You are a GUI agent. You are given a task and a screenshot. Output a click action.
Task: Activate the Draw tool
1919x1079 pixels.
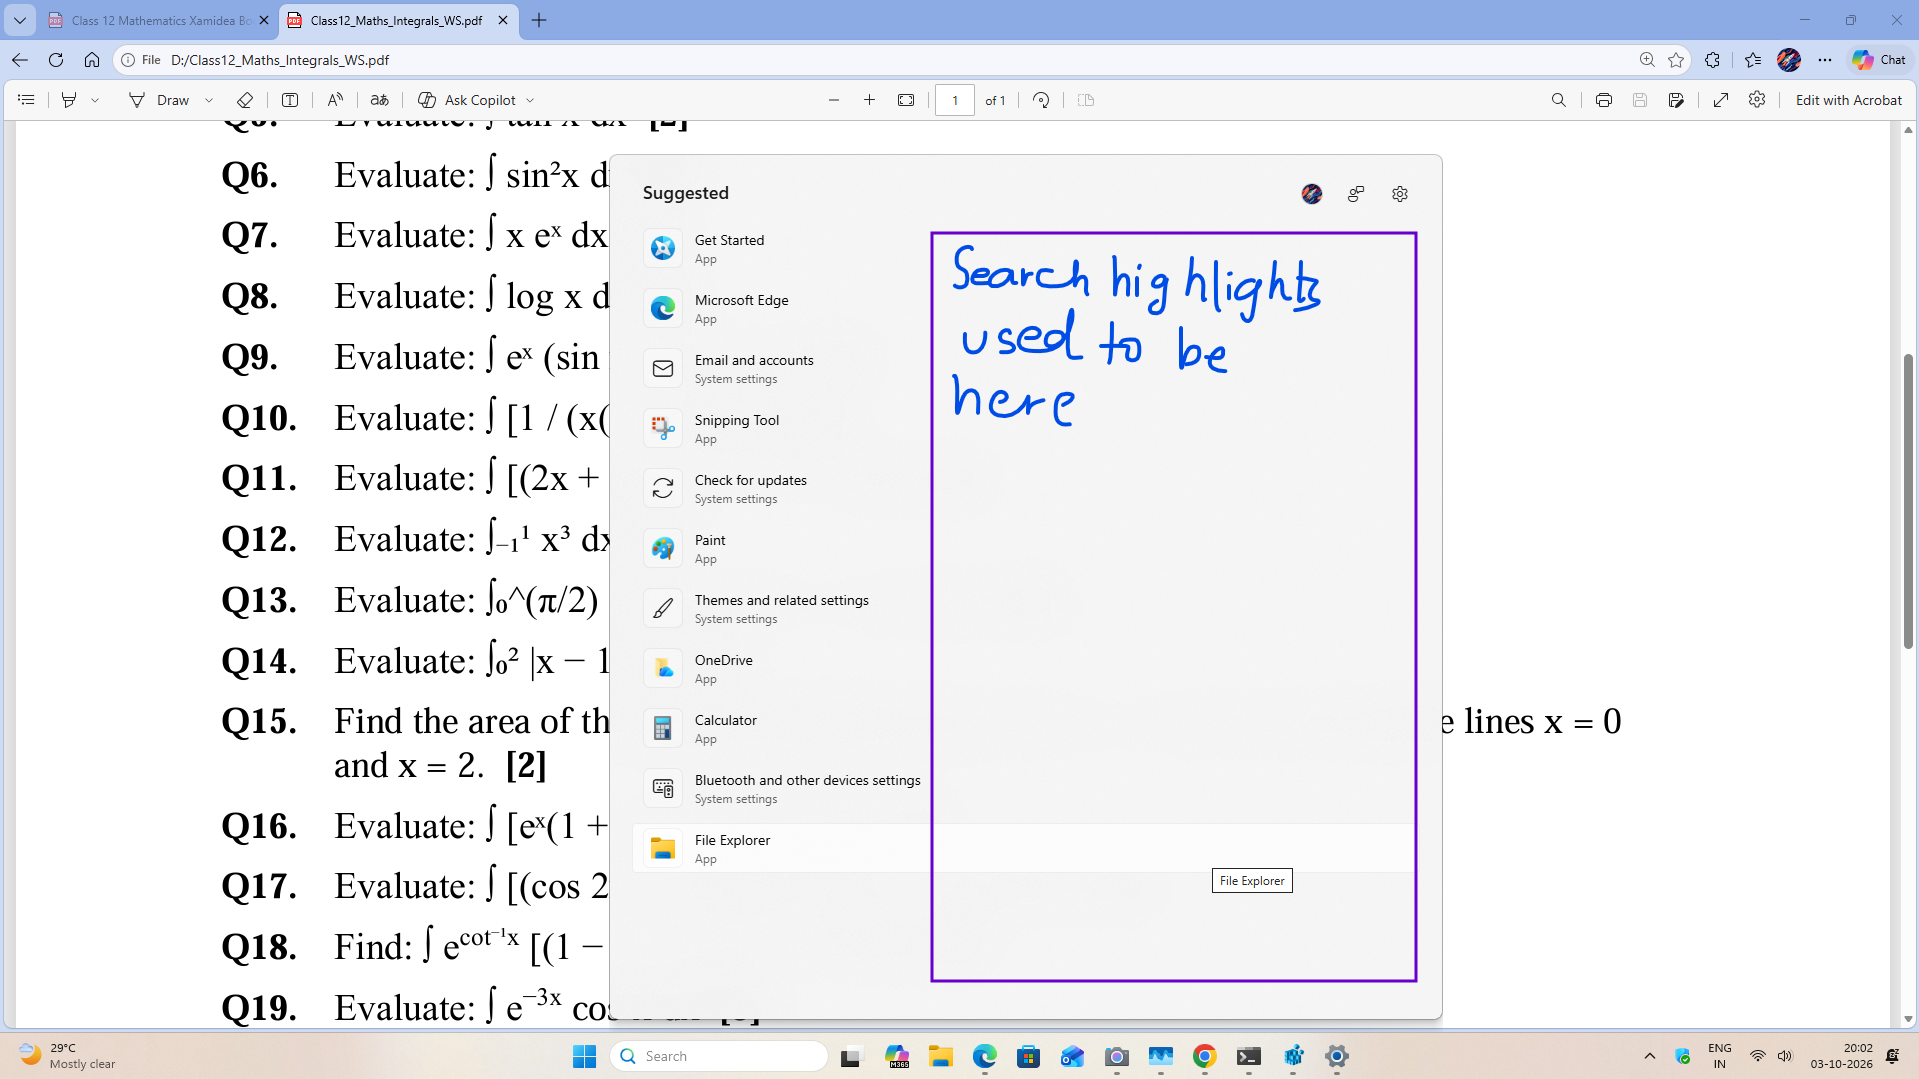click(x=159, y=100)
